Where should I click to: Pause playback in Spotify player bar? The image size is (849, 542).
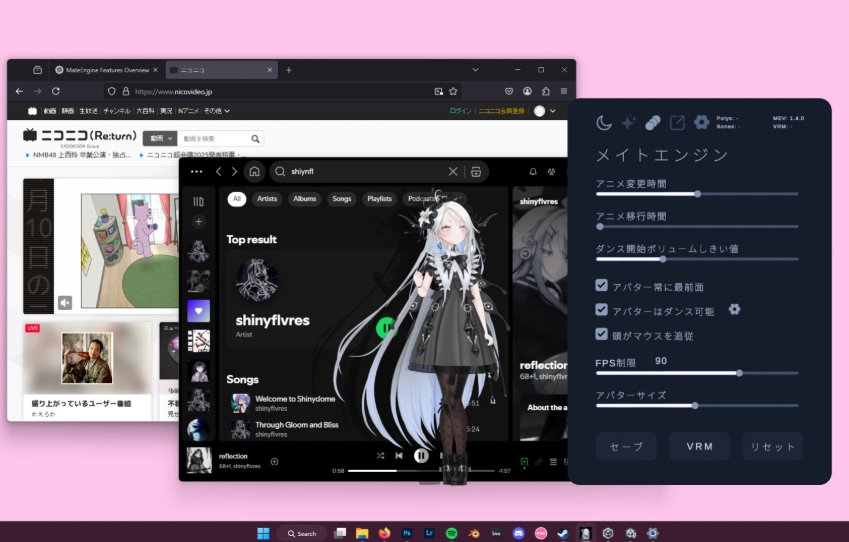[421, 456]
